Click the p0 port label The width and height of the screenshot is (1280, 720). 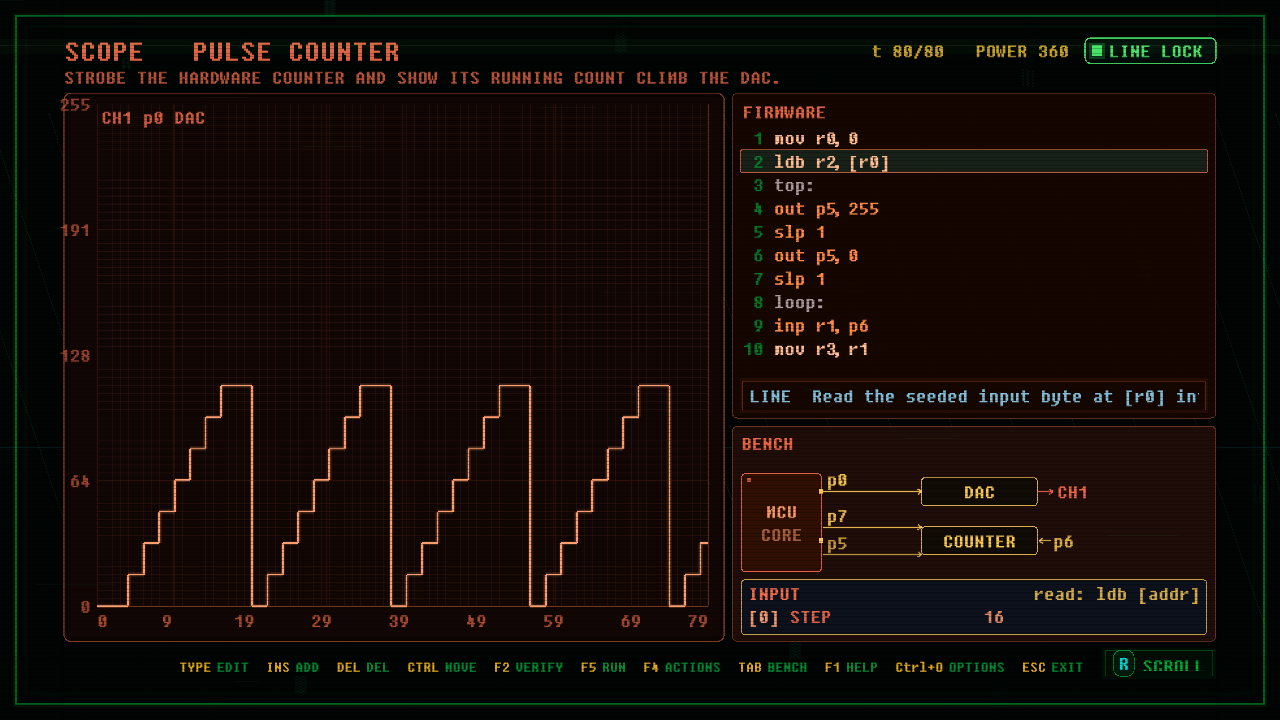pos(836,481)
